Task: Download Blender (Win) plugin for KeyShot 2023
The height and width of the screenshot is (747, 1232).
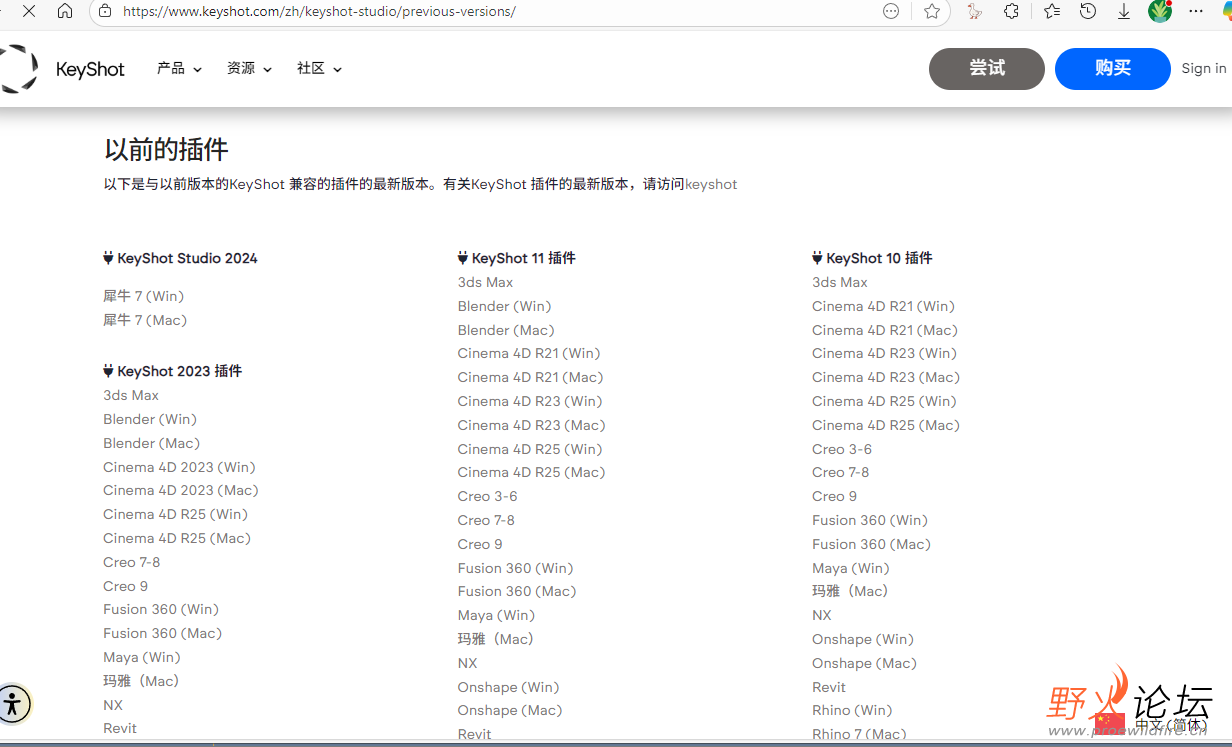Action: pos(150,419)
